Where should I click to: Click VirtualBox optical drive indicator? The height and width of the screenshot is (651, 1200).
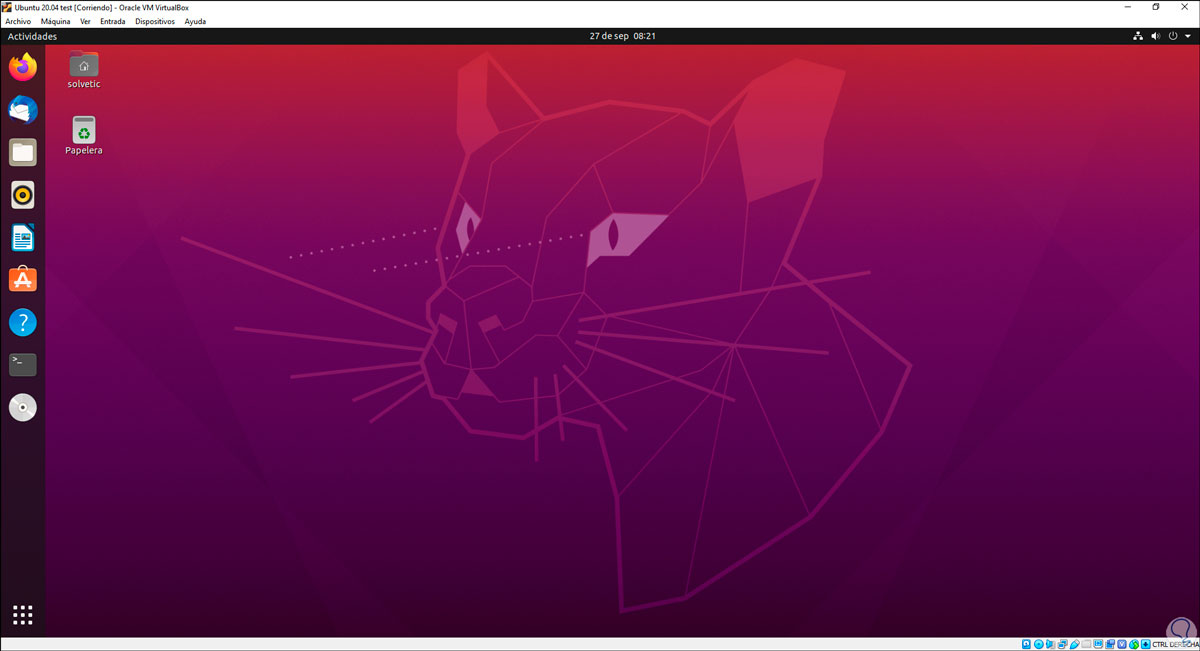click(x=1038, y=644)
